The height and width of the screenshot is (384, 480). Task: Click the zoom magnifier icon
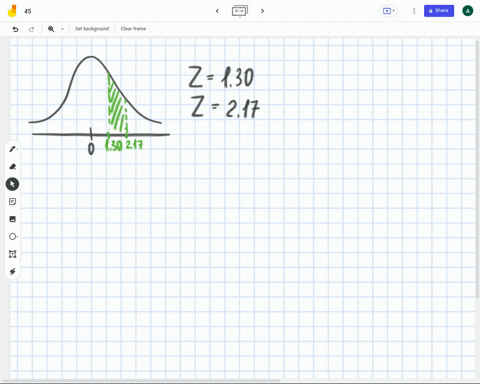point(51,29)
